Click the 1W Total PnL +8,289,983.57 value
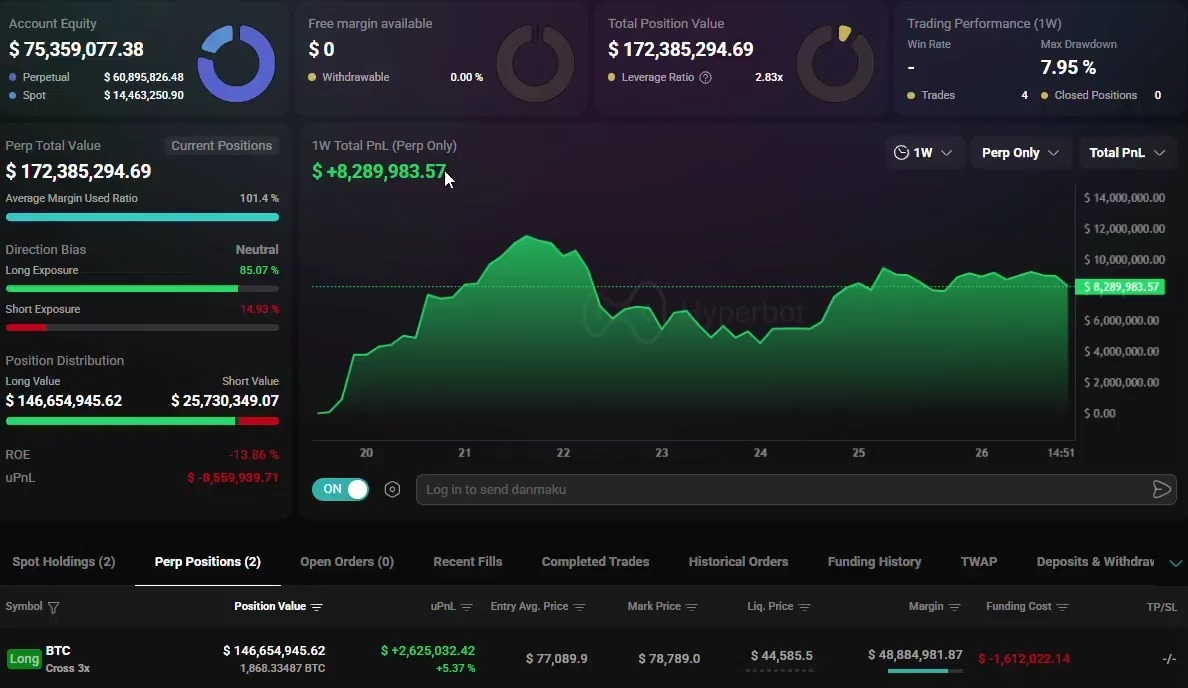1188x688 pixels. click(380, 171)
